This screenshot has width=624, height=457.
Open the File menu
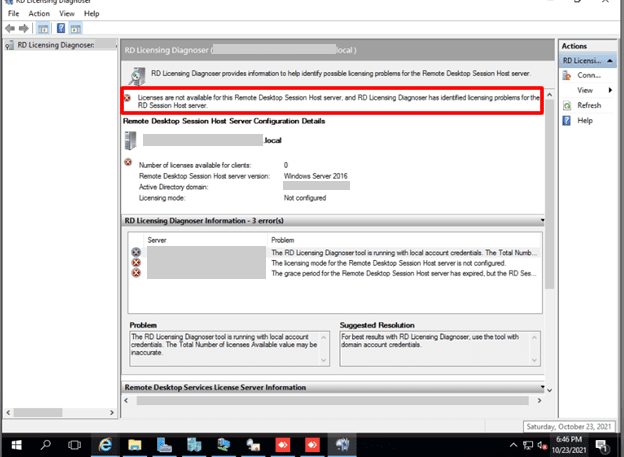(x=13, y=14)
